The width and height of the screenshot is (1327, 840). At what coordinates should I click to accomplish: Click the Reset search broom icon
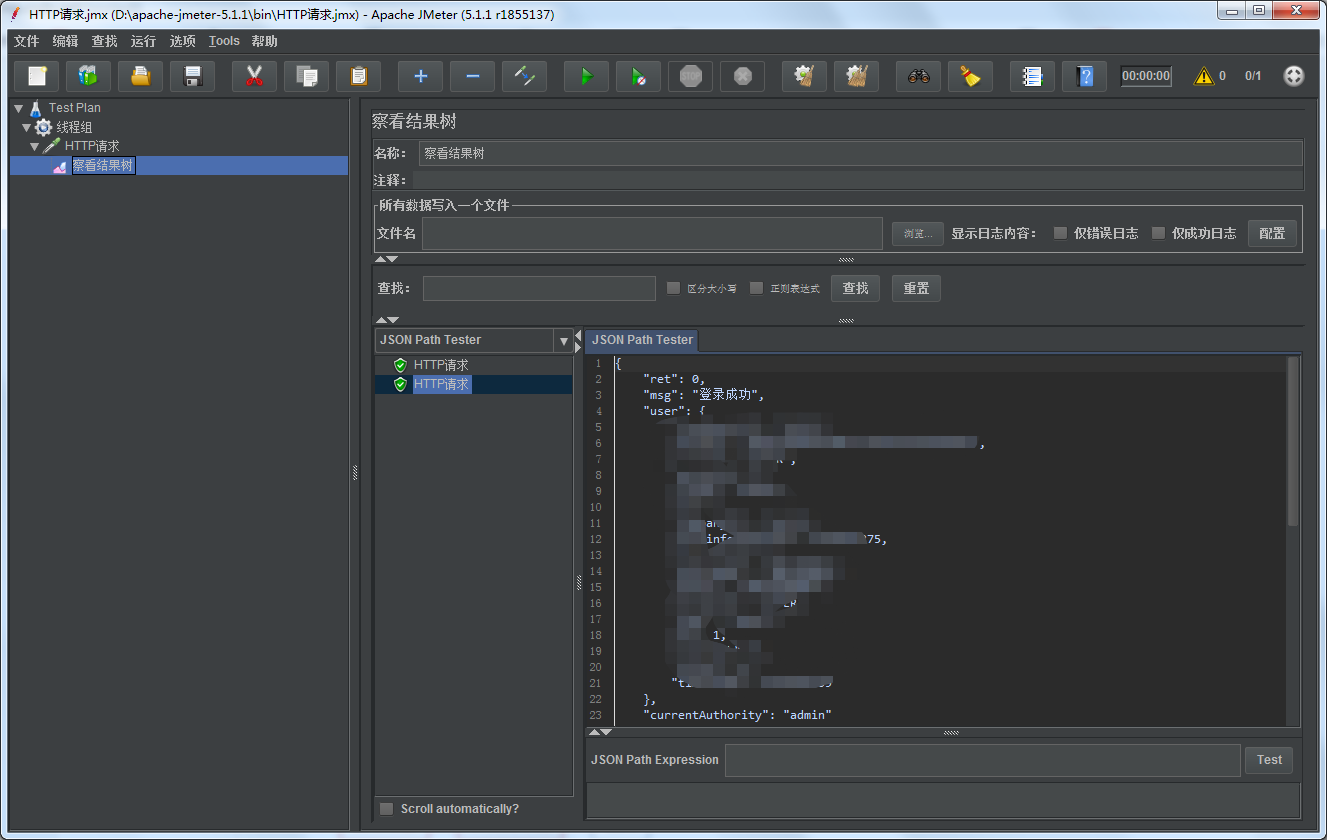pos(971,76)
